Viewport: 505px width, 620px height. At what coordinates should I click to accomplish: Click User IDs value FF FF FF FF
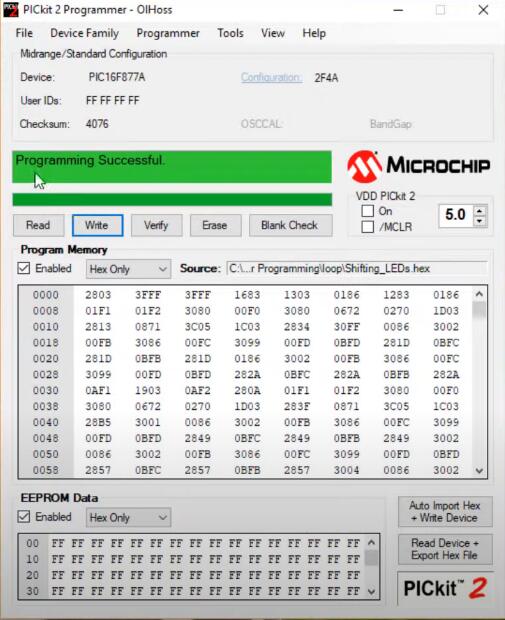click(113, 101)
